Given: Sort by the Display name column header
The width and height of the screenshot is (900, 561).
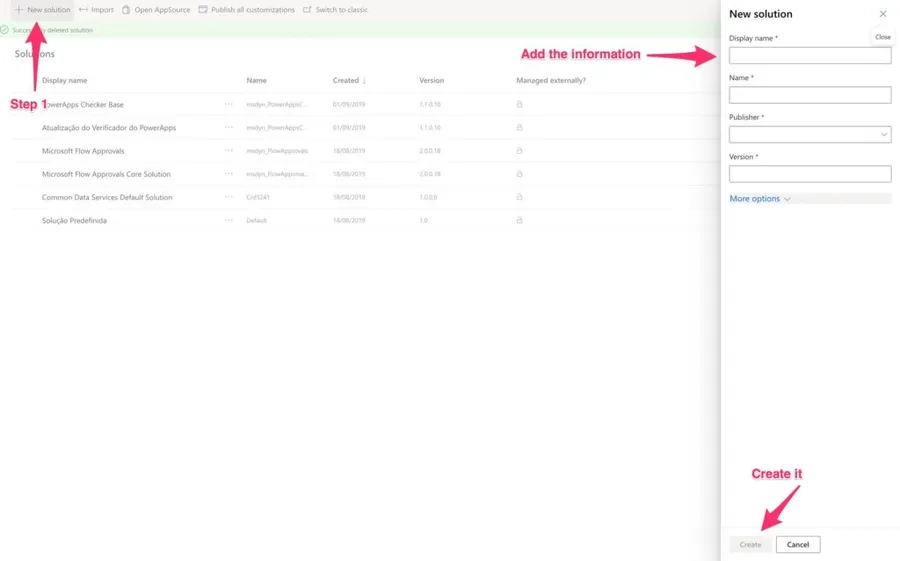Looking at the screenshot, I should coord(64,80).
